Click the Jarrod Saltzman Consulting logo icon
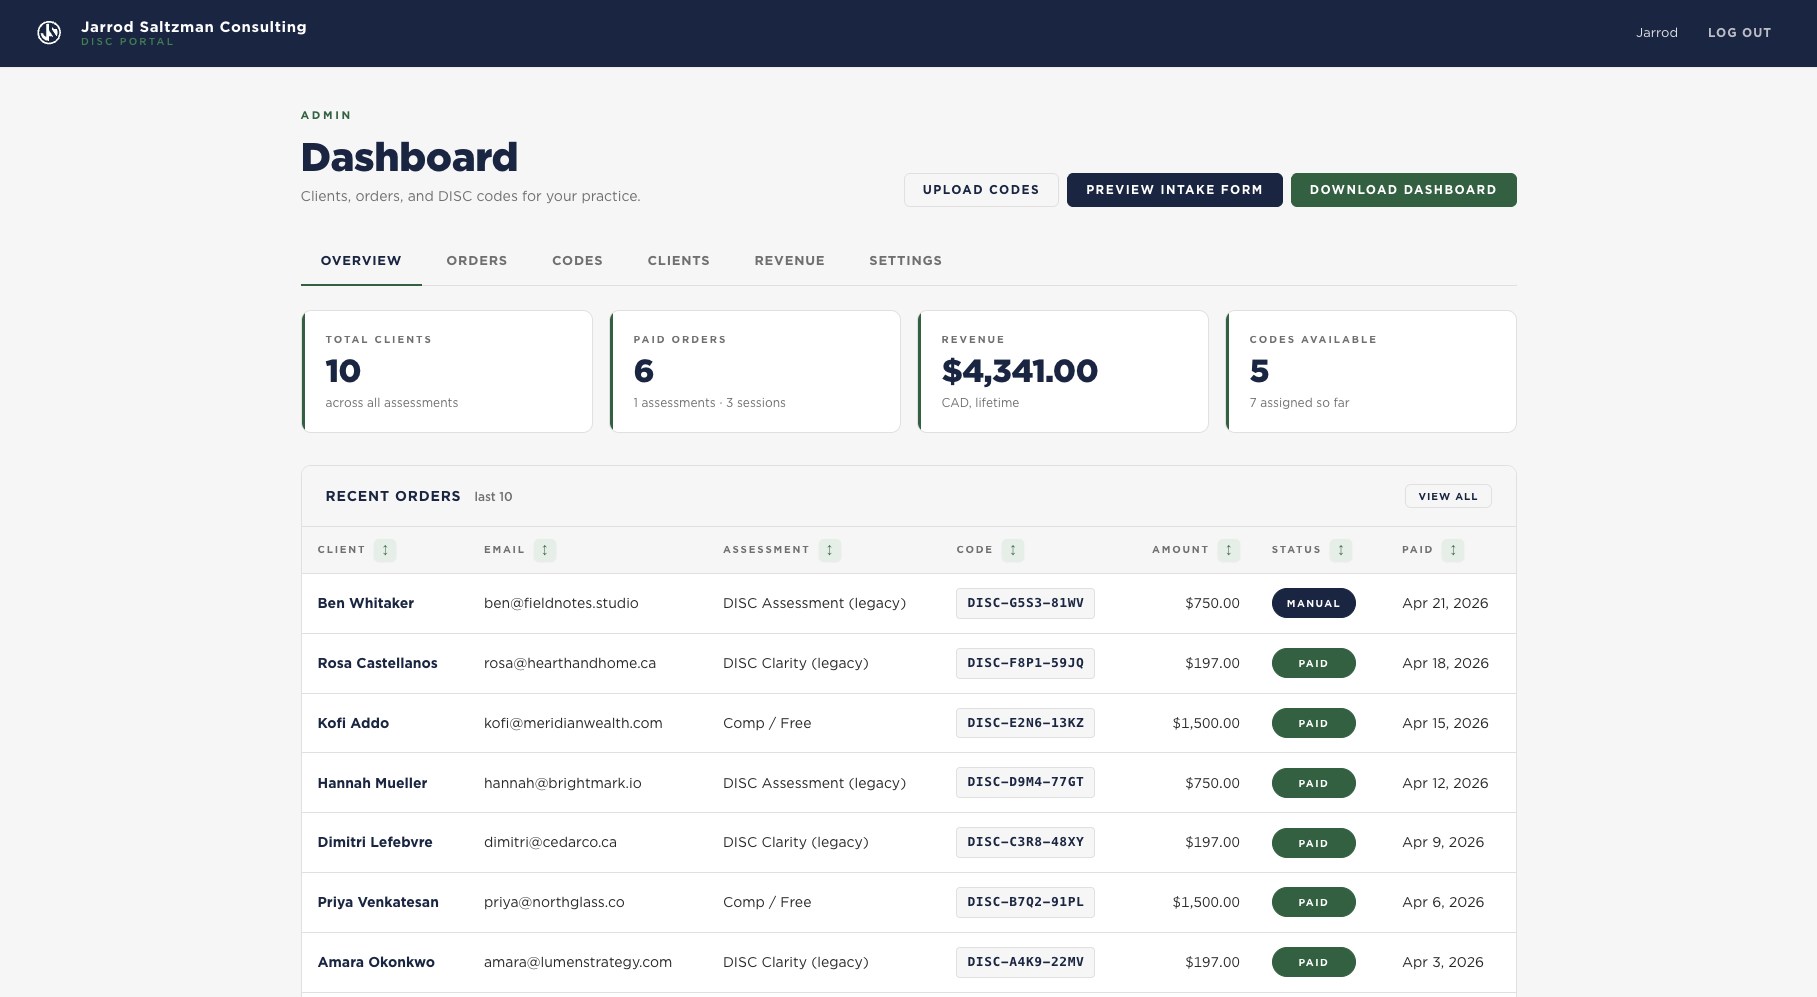 coord(49,33)
